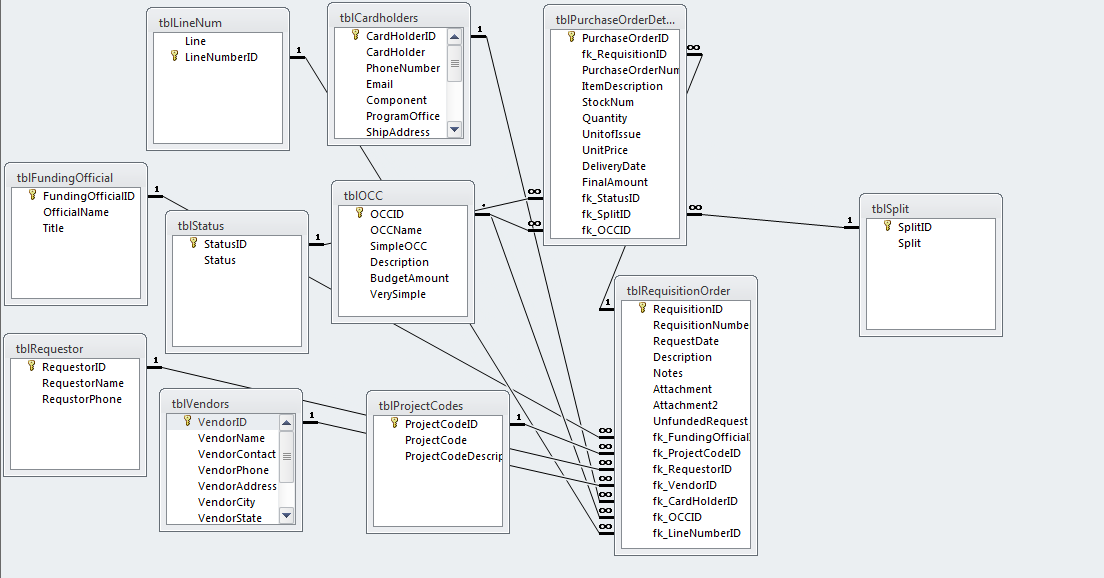Select the tblStatus table title
This screenshot has height=578, width=1104.
pos(201,226)
